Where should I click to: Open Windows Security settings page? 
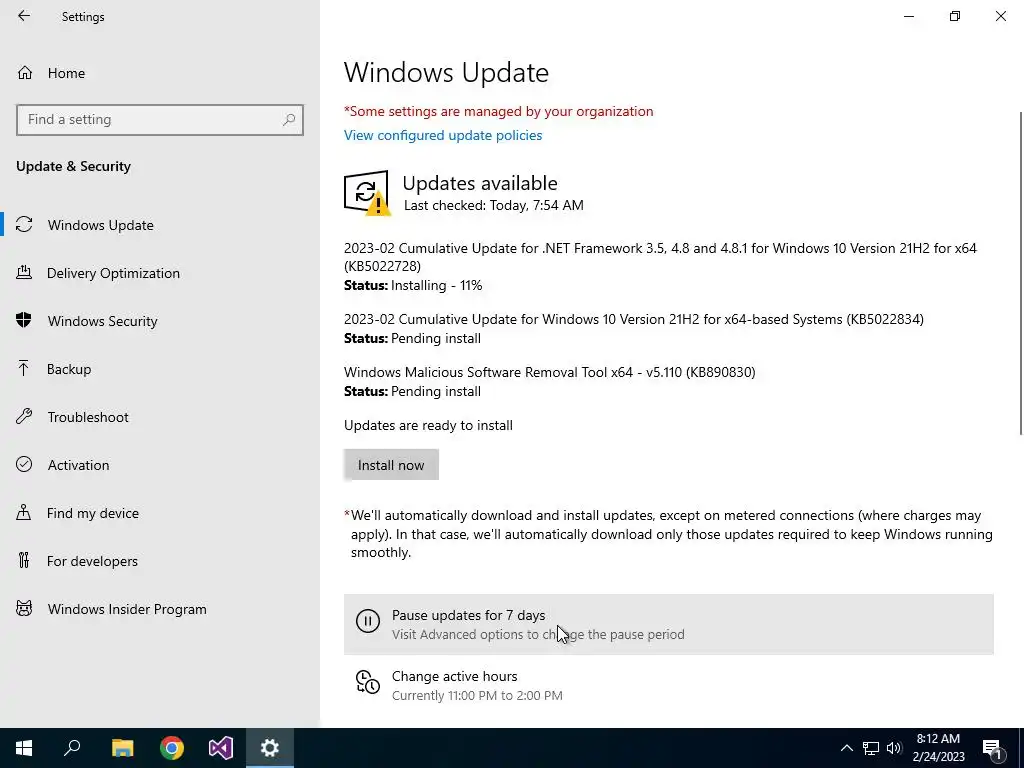(x=160, y=321)
